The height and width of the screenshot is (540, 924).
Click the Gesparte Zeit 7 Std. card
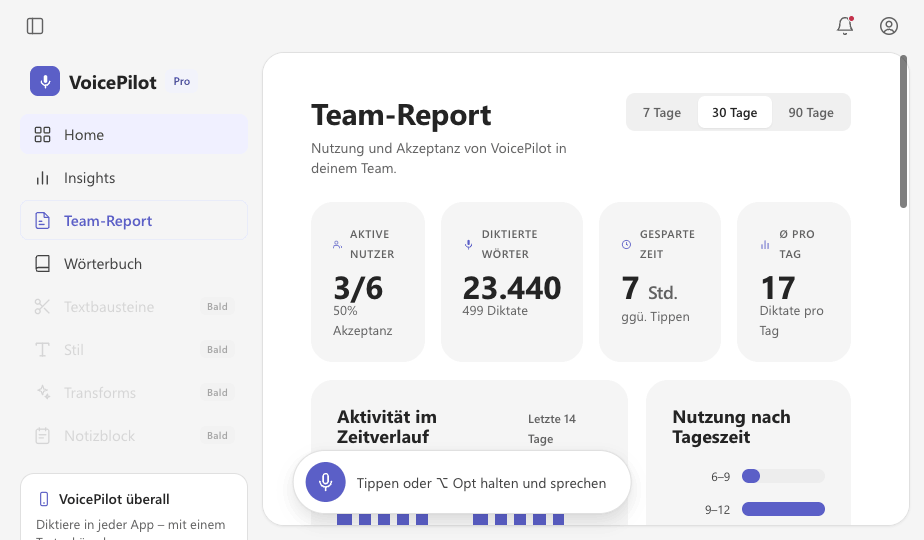tap(660, 282)
